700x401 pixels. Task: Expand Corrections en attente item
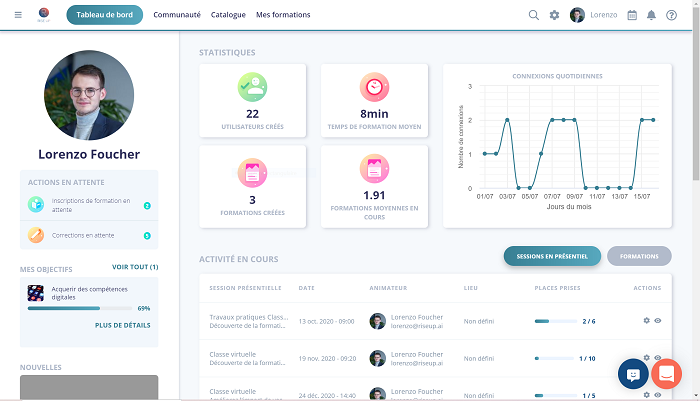point(89,236)
